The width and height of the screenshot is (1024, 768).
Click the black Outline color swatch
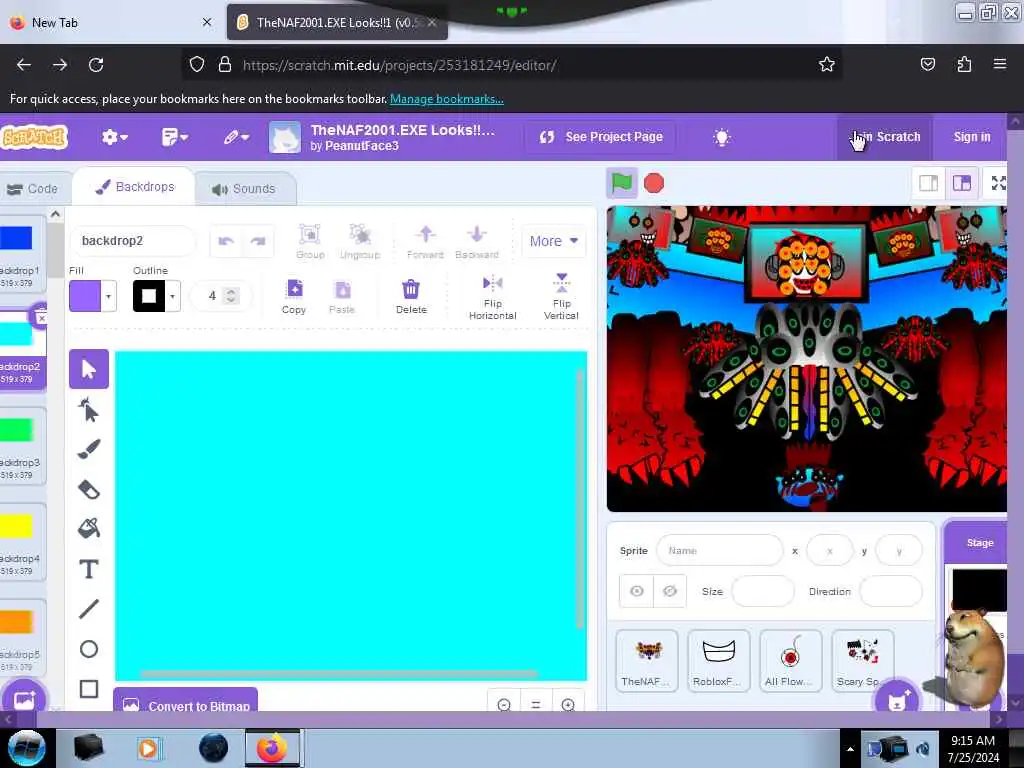[x=149, y=296]
